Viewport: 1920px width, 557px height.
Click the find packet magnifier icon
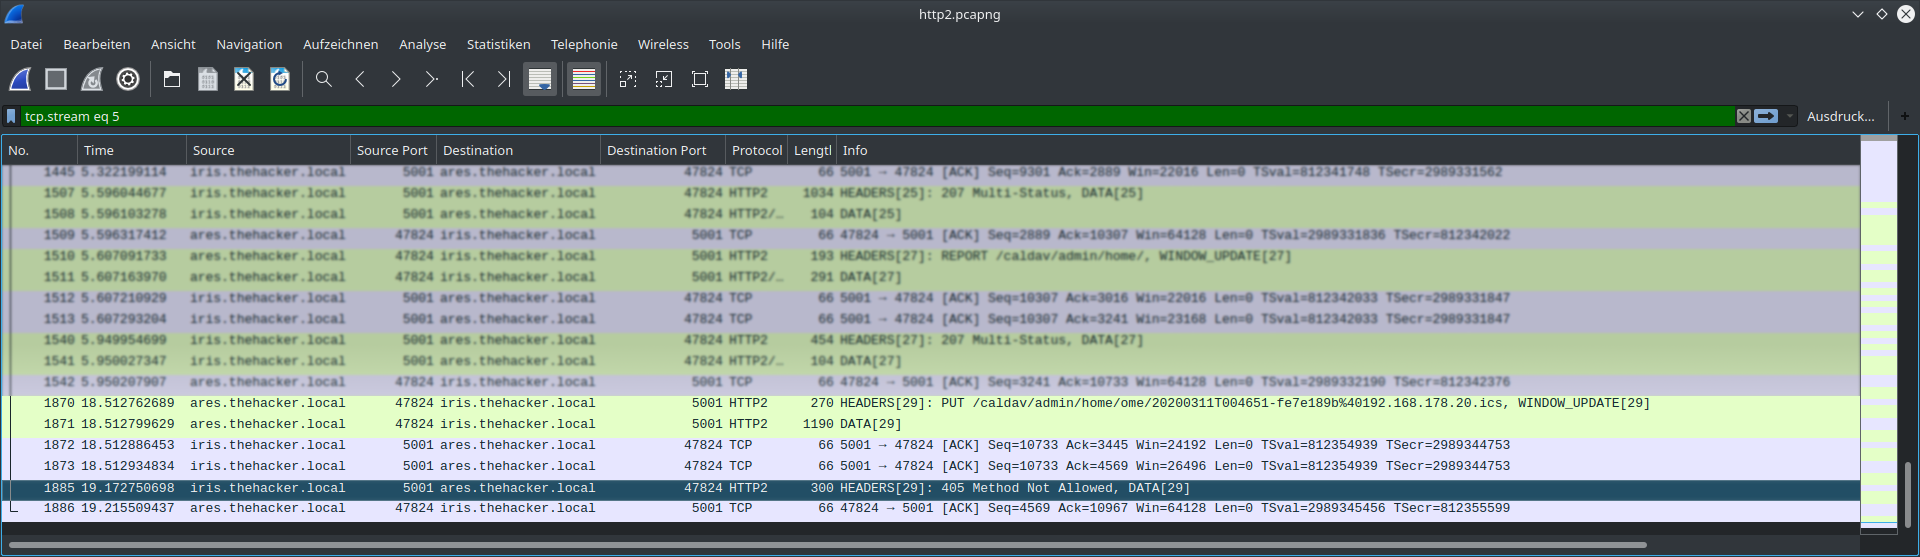324,79
